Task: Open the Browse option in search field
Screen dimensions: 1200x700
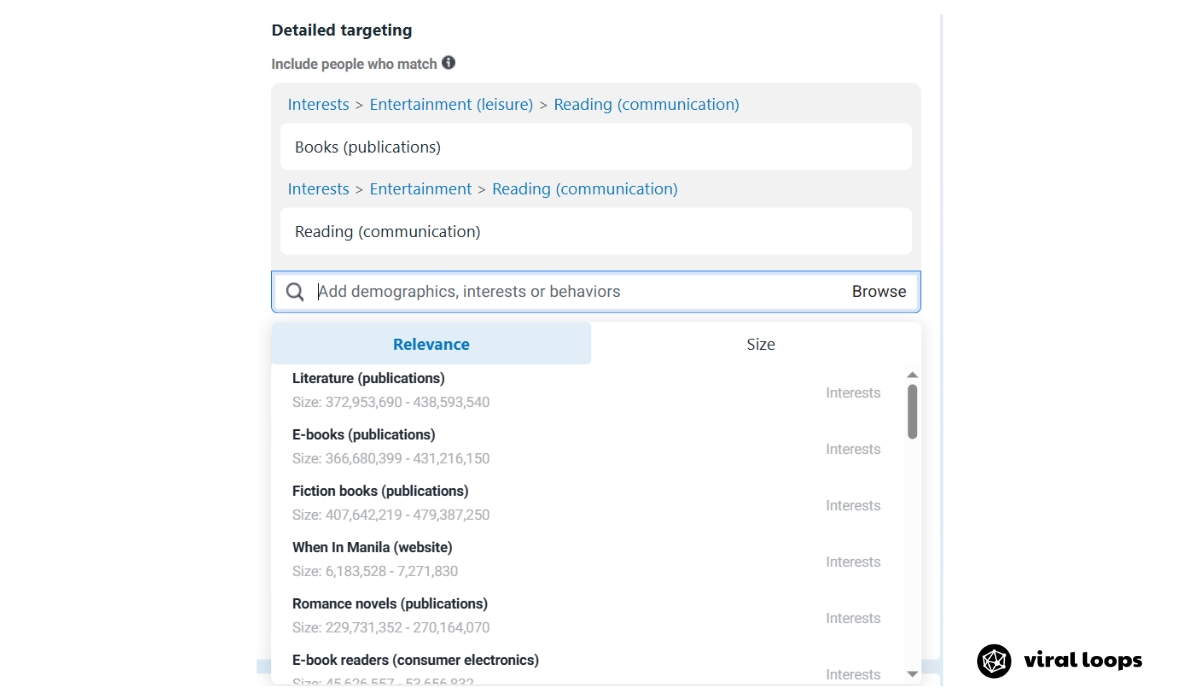Action: point(879,291)
